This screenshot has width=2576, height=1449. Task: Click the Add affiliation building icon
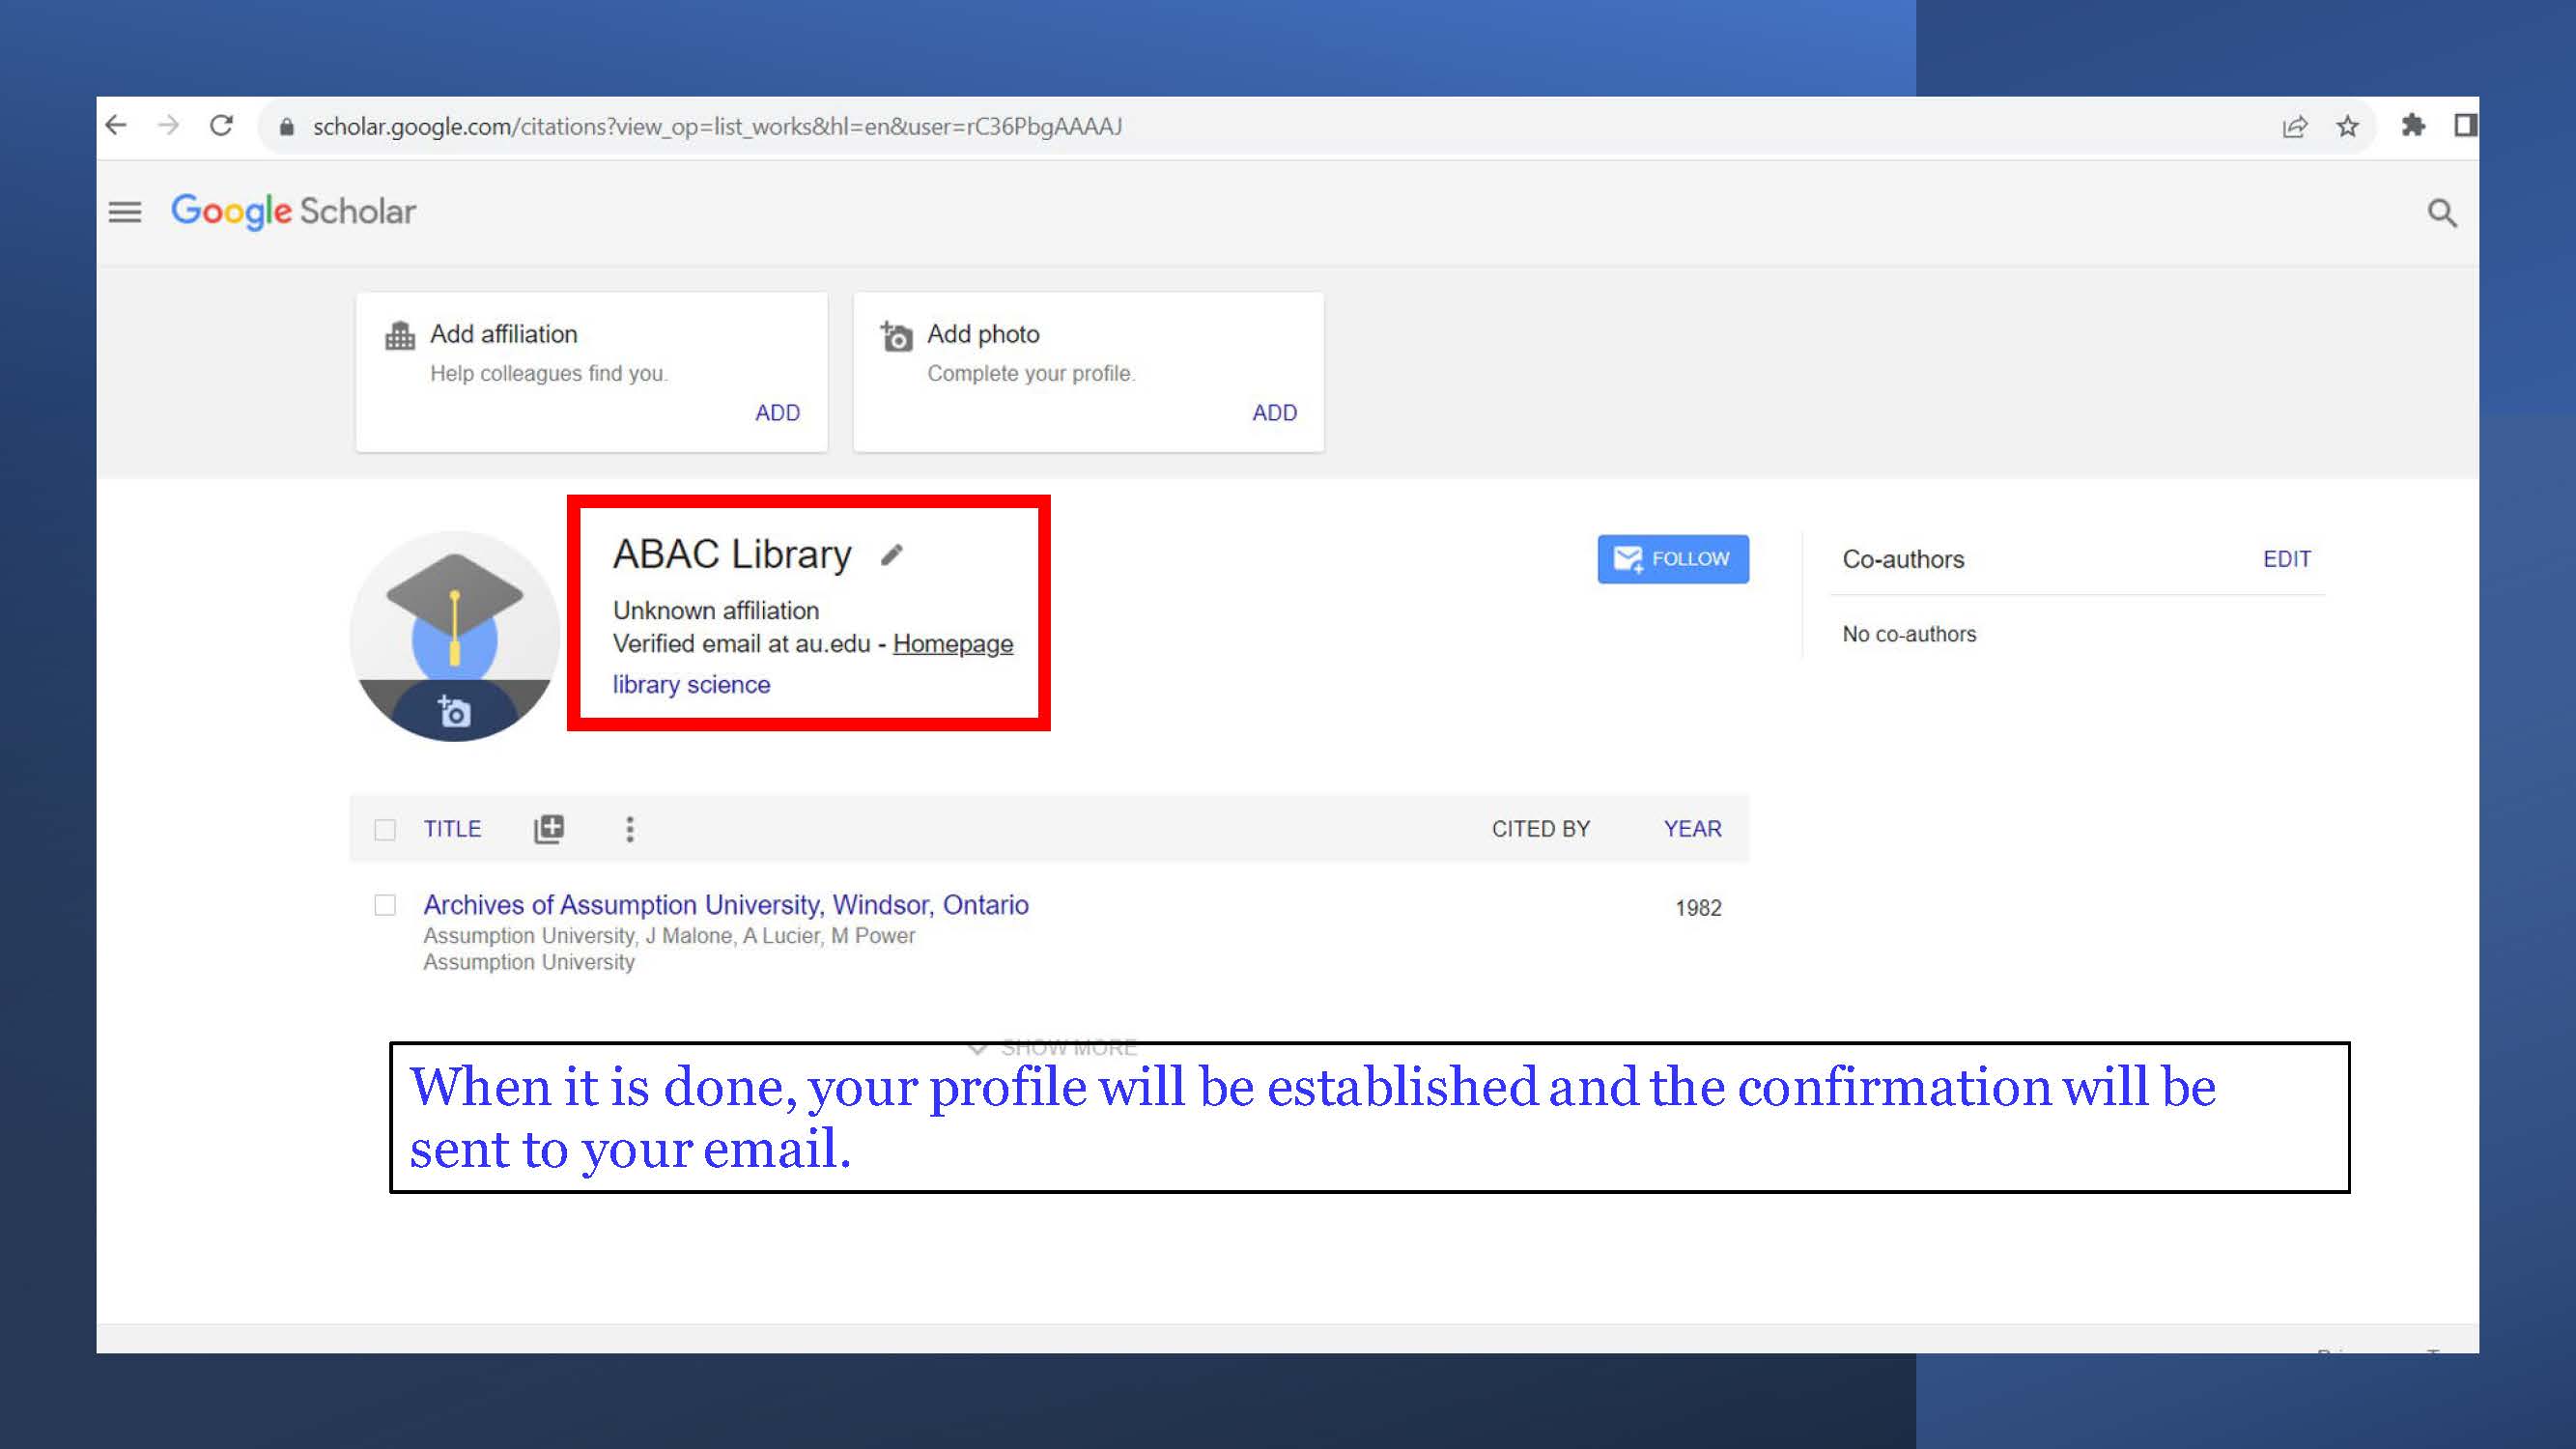point(400,336)
